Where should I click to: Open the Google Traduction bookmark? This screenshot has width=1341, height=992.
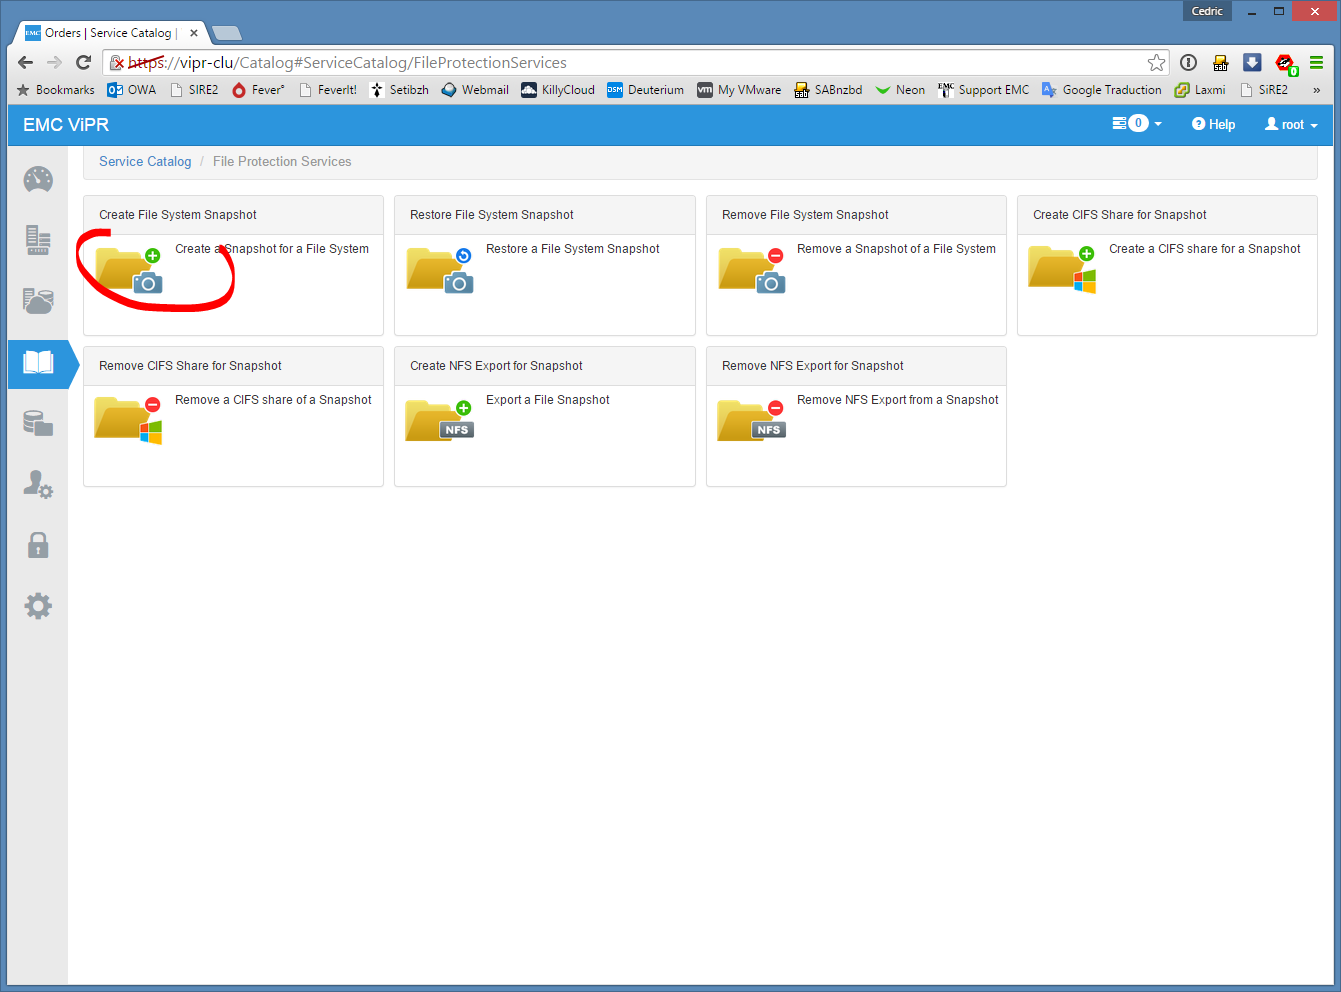[1101, 90]
